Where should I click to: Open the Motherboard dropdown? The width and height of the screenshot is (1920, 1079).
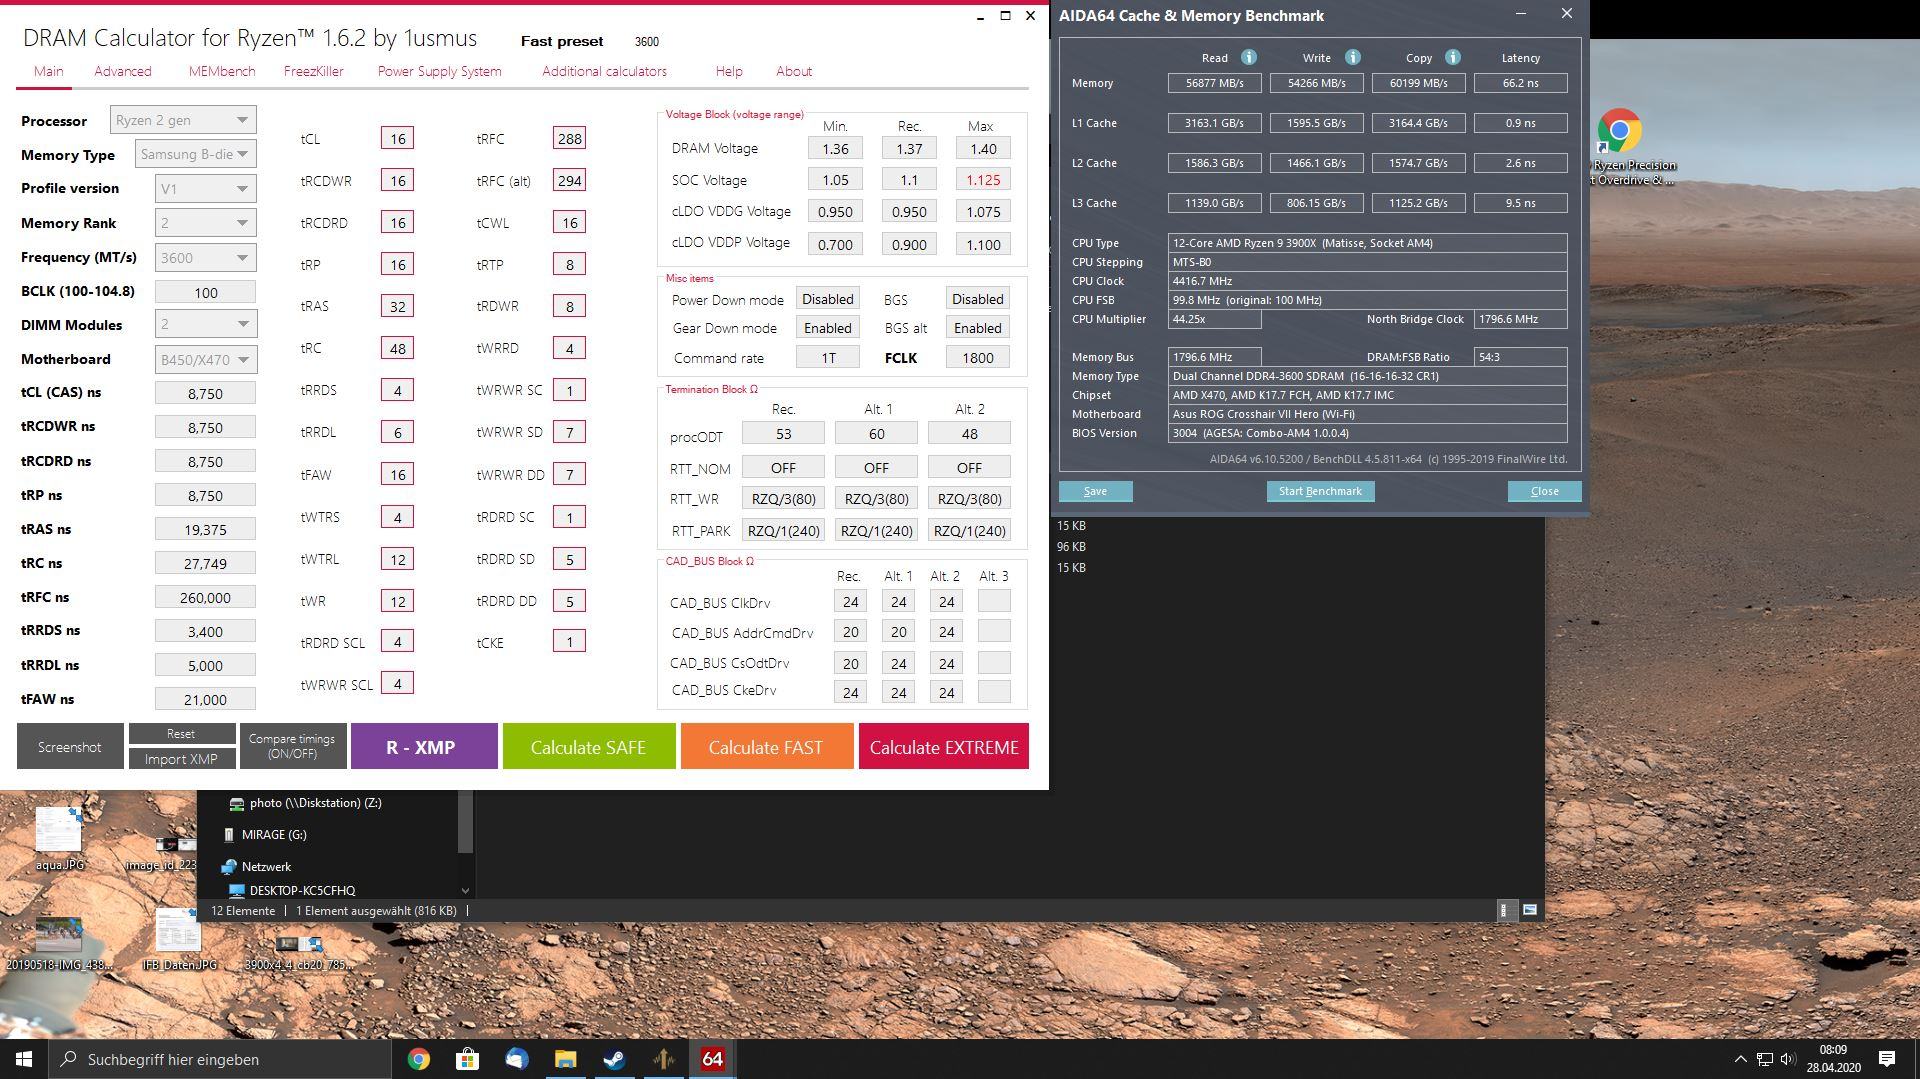[x=205, y=359]
